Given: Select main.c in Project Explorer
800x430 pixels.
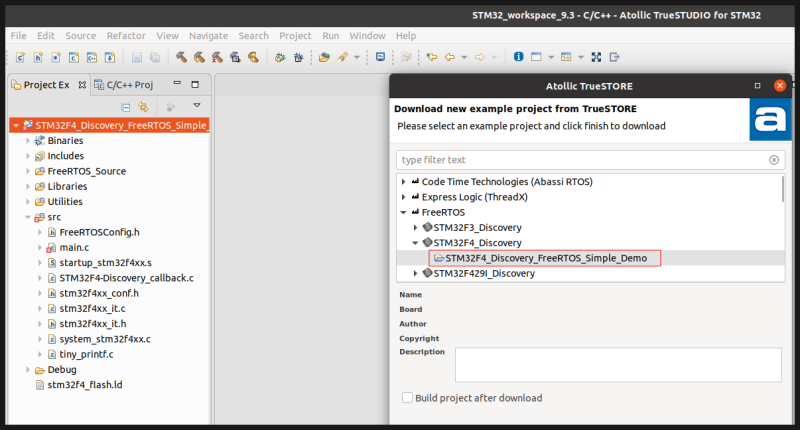Looking at the screenshot, I should coord(74,247).
